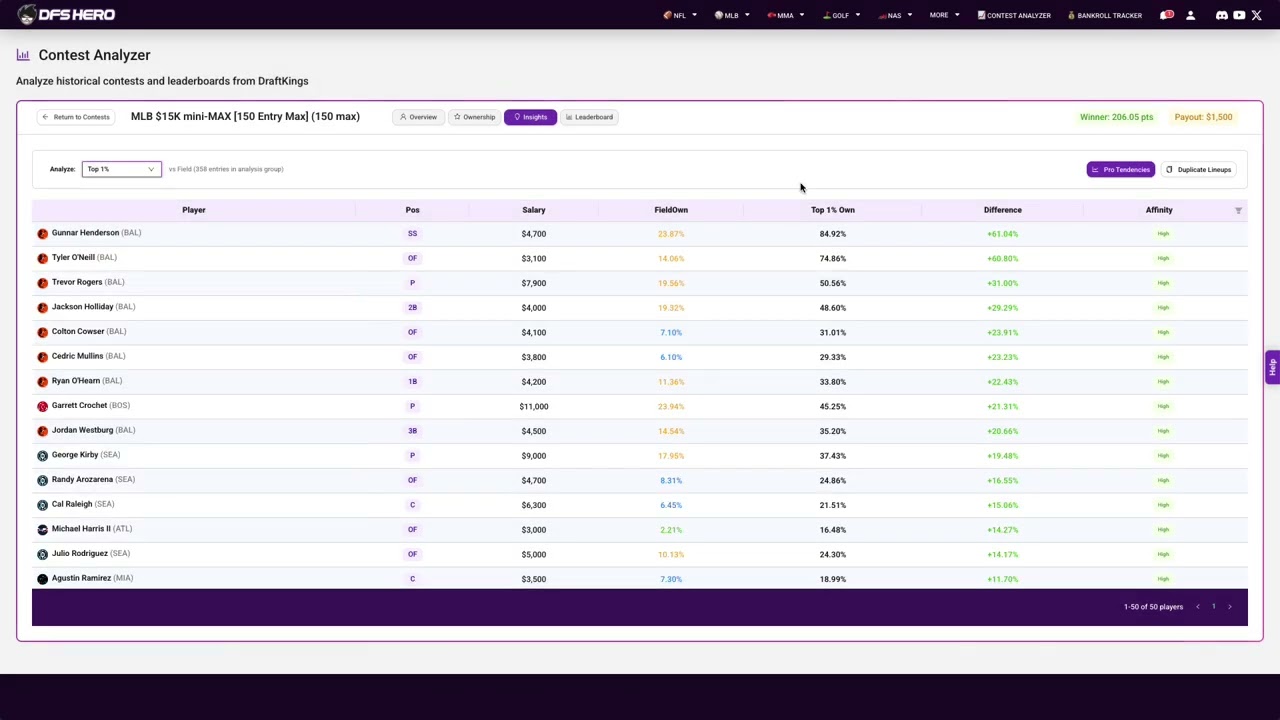The width and height of the screenshot is (1280, 720).
Task: Go to Contest Analyzer in the navbar
Action: click(x=1014, y=15)
